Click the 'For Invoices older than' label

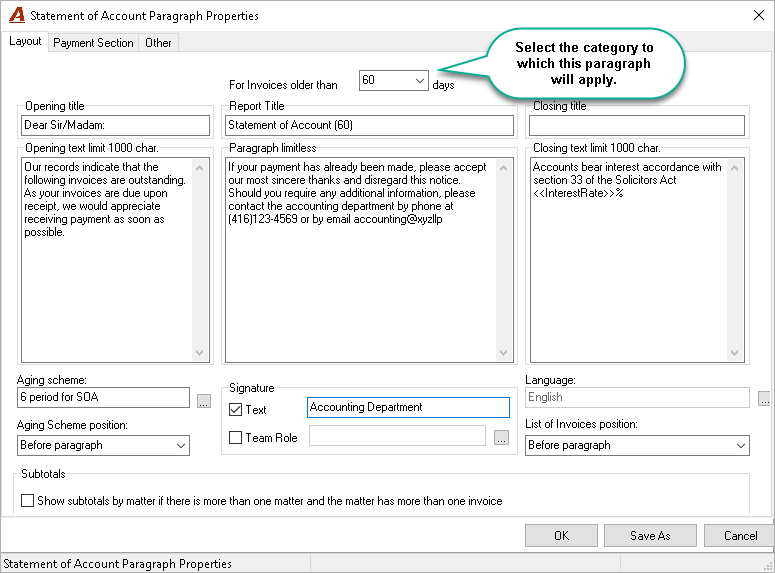pyautogui.click(x=283, y=85)
